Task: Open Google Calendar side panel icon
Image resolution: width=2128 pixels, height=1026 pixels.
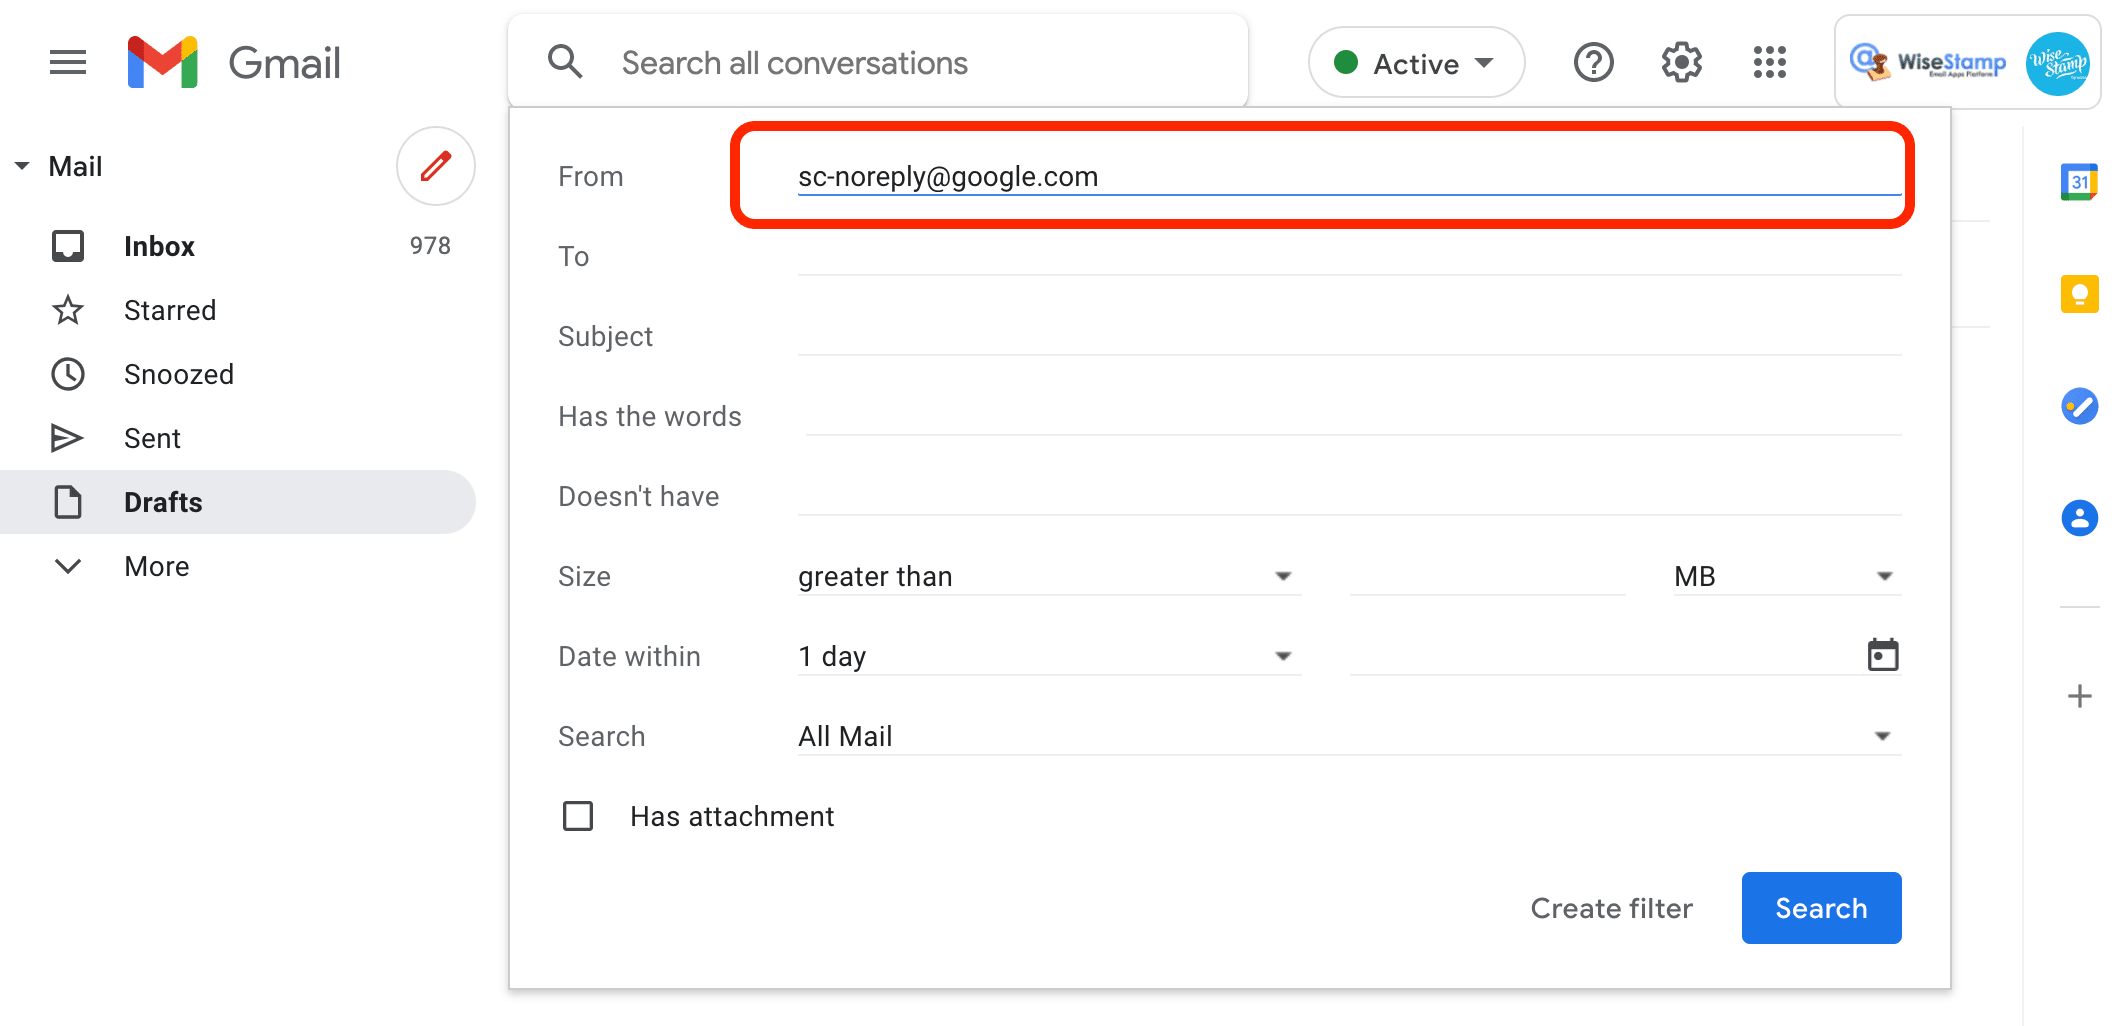Action: [x=2079, y=182]
